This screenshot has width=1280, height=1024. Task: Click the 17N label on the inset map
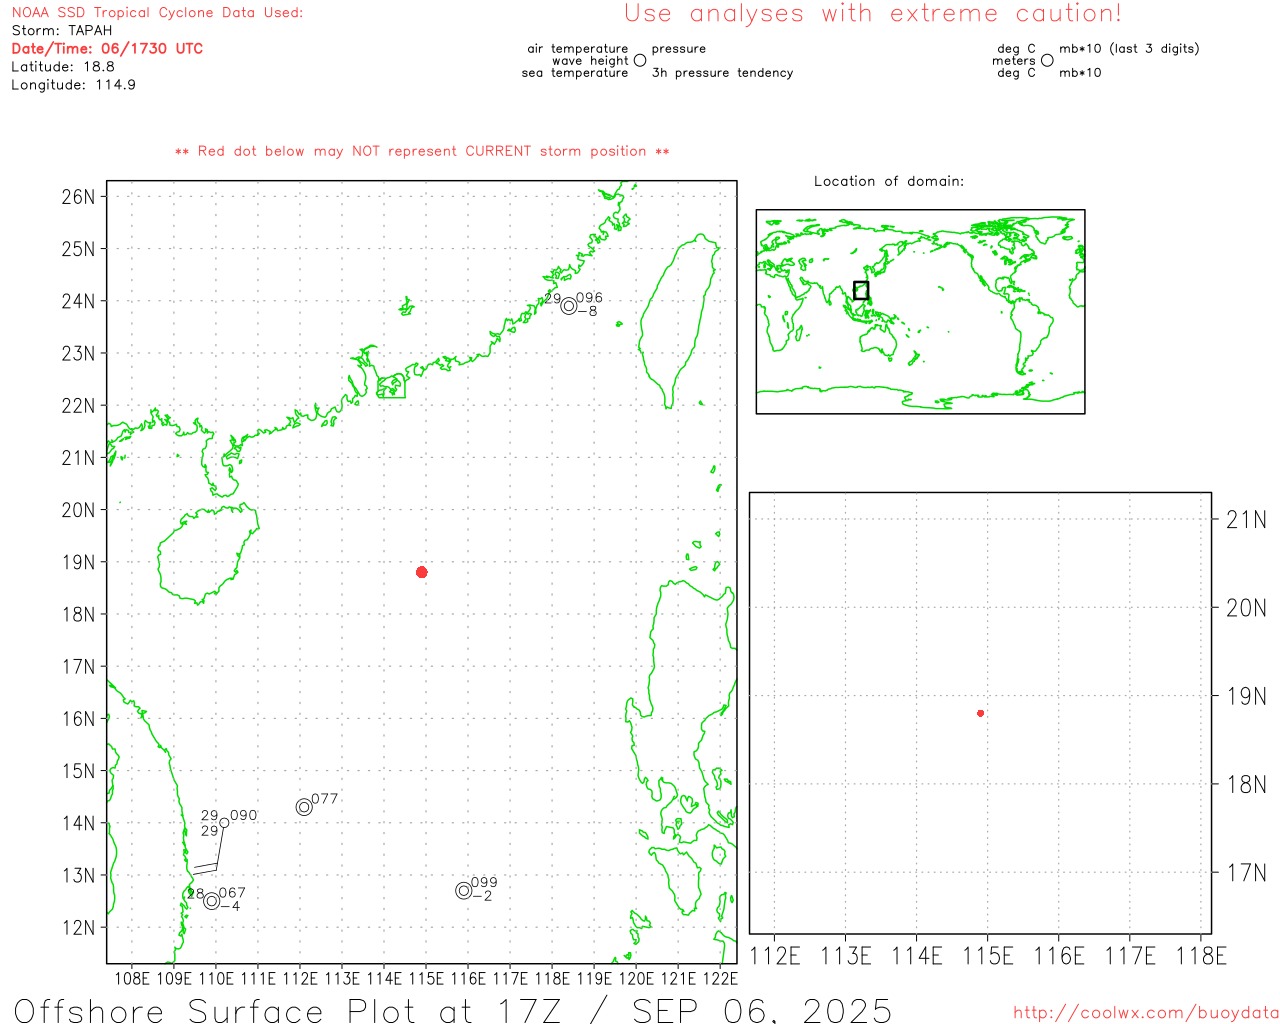pyautogui.click(x=1246, y=873)
